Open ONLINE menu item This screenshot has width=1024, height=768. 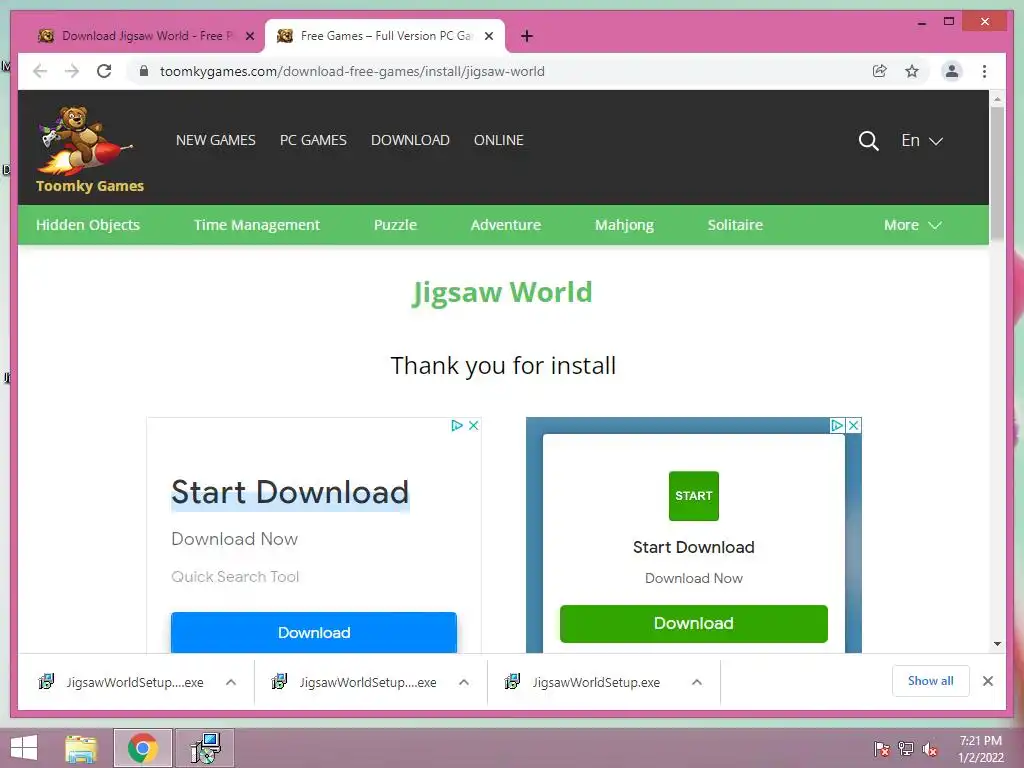[x=499, y=140]
